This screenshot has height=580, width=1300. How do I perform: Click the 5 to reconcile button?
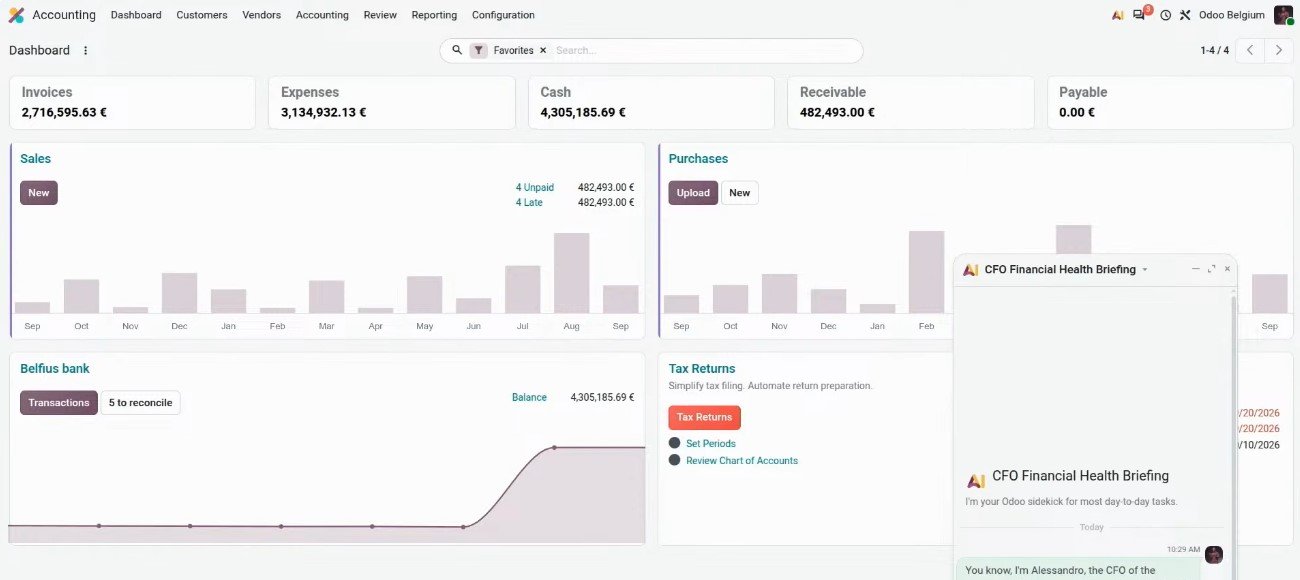pyautogui.click(x=140, y=403)
